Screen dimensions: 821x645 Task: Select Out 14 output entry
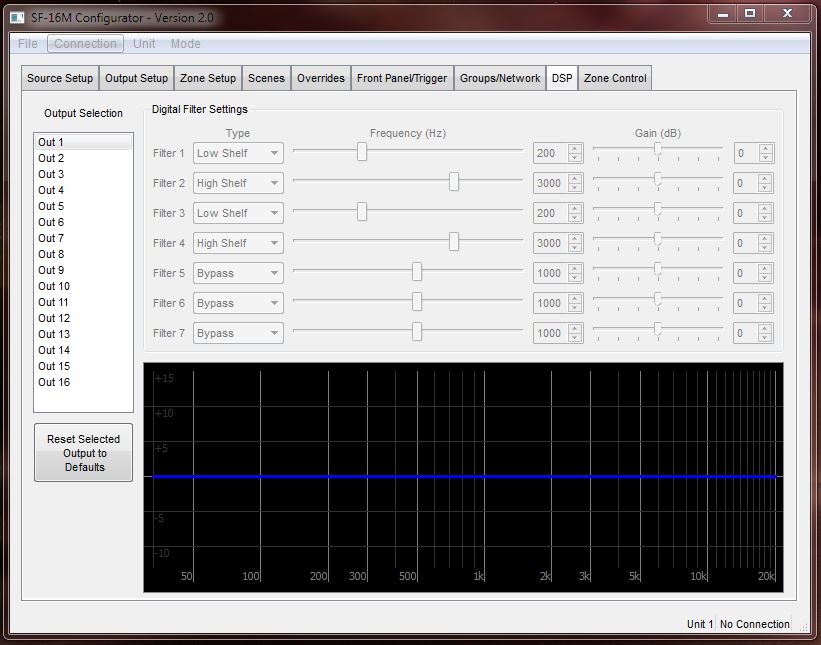(x=83, y=350)
